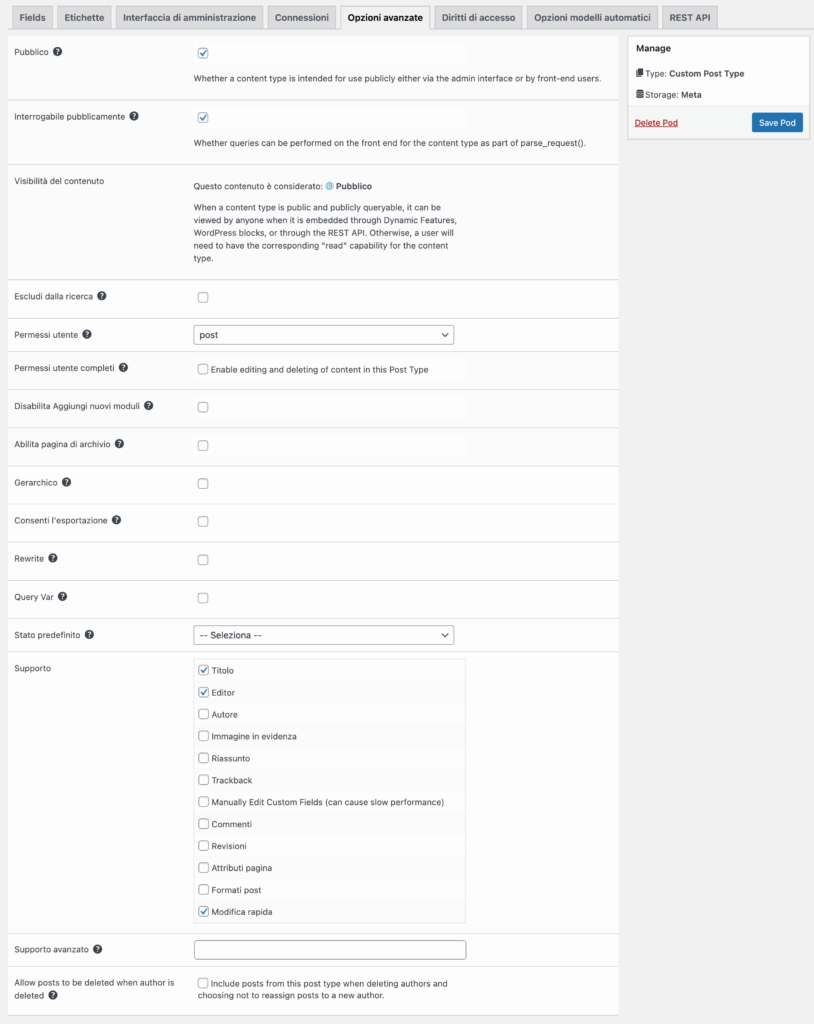Click the Delete Pod link

[x=656, y=123]
